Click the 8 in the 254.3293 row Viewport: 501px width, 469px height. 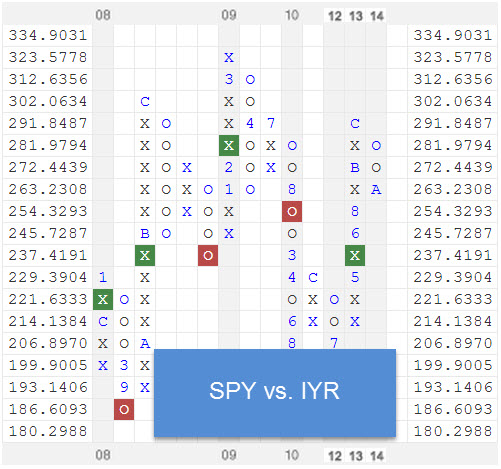[x=355, y=211]
